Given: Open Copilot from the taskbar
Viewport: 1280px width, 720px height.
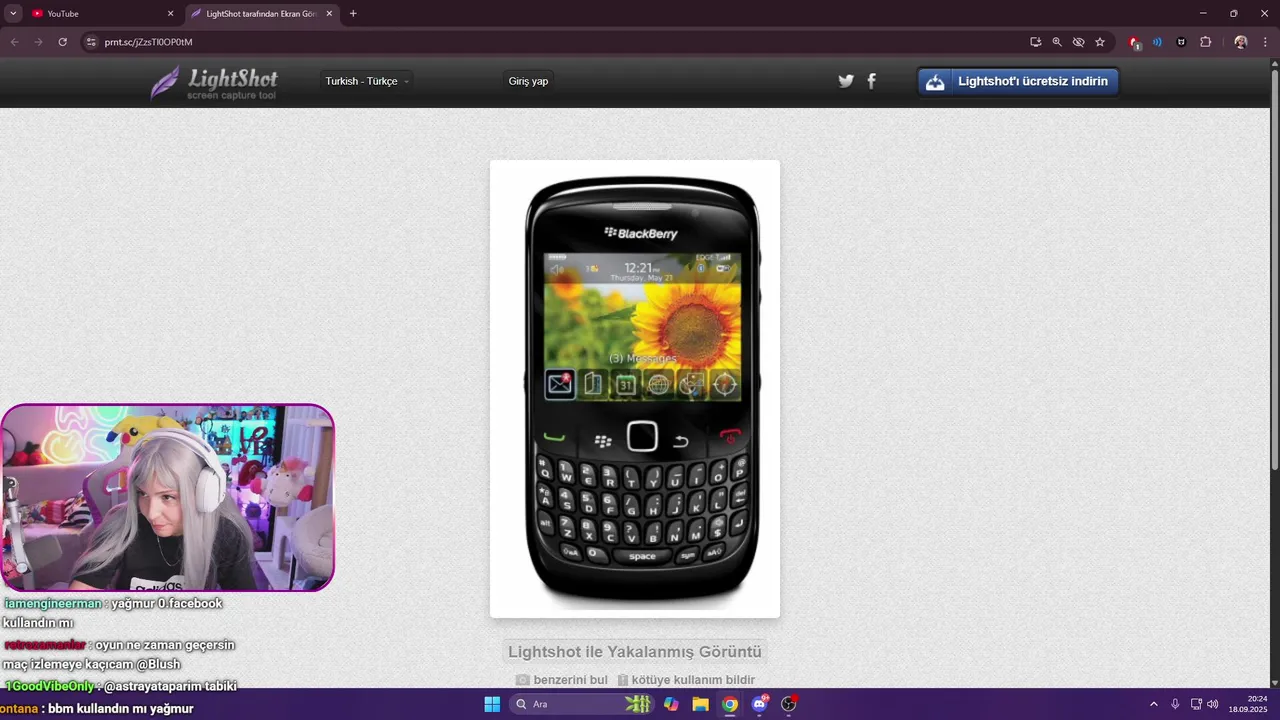Looking at the screenshot, I should (x=671, y=704).
